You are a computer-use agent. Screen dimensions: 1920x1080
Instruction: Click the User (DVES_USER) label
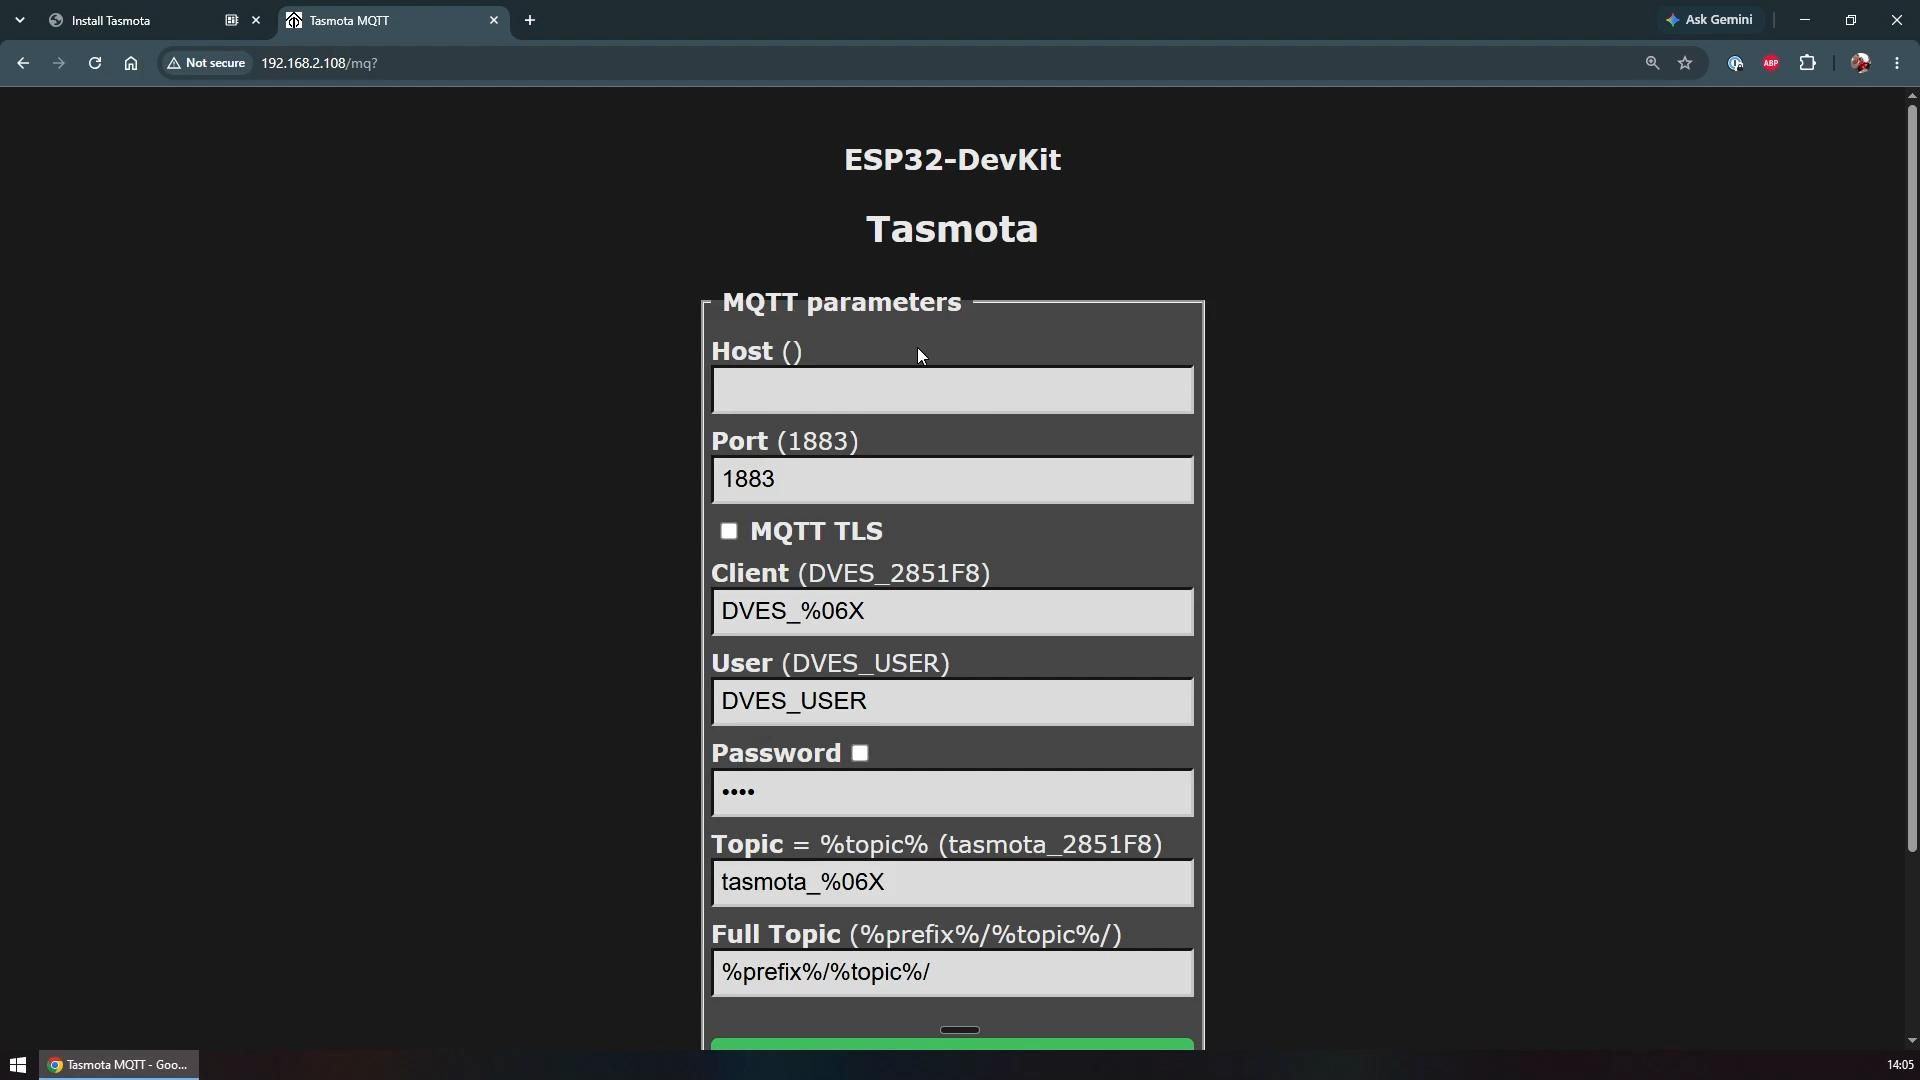coord(831,663)
